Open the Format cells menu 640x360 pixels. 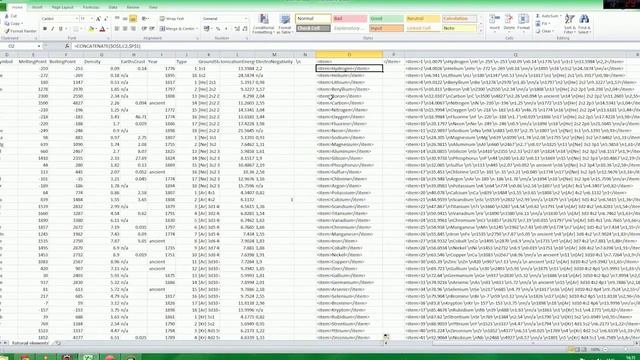point(523,23)
